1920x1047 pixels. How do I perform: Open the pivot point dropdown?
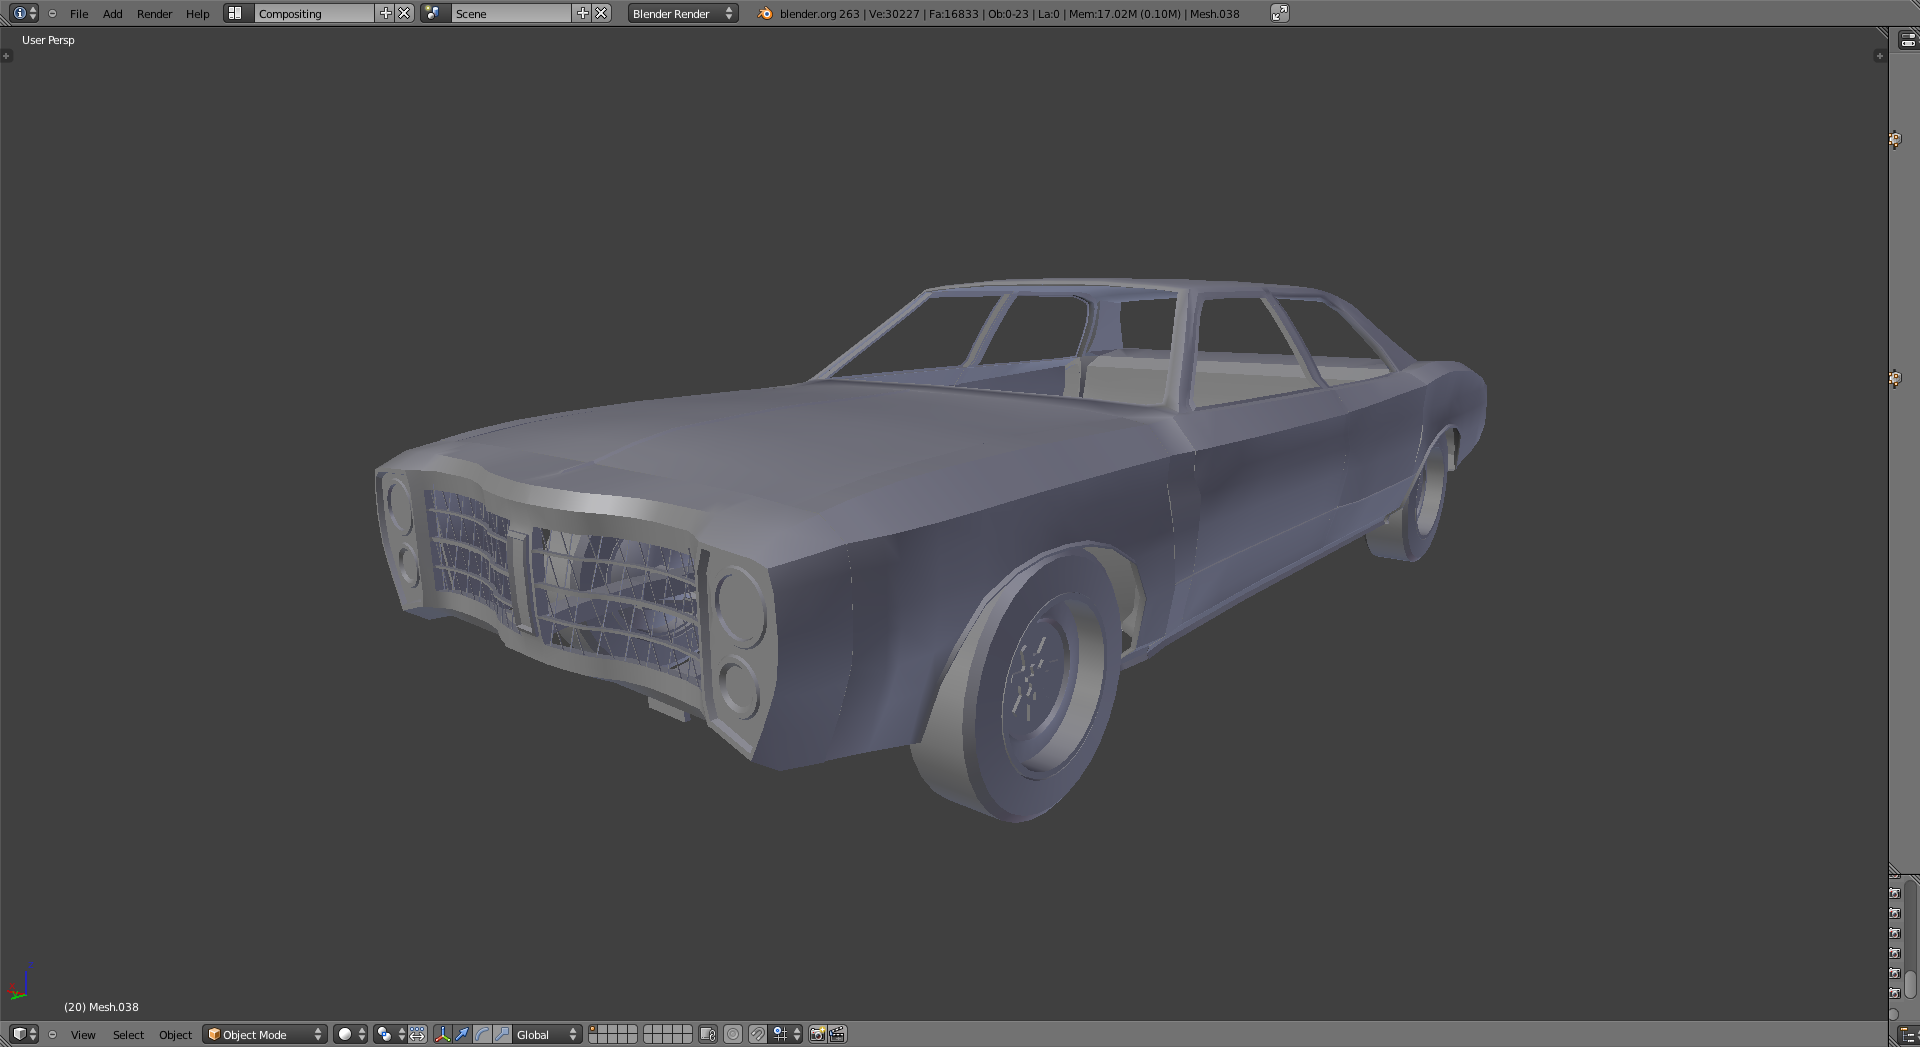pos(390,1034)
